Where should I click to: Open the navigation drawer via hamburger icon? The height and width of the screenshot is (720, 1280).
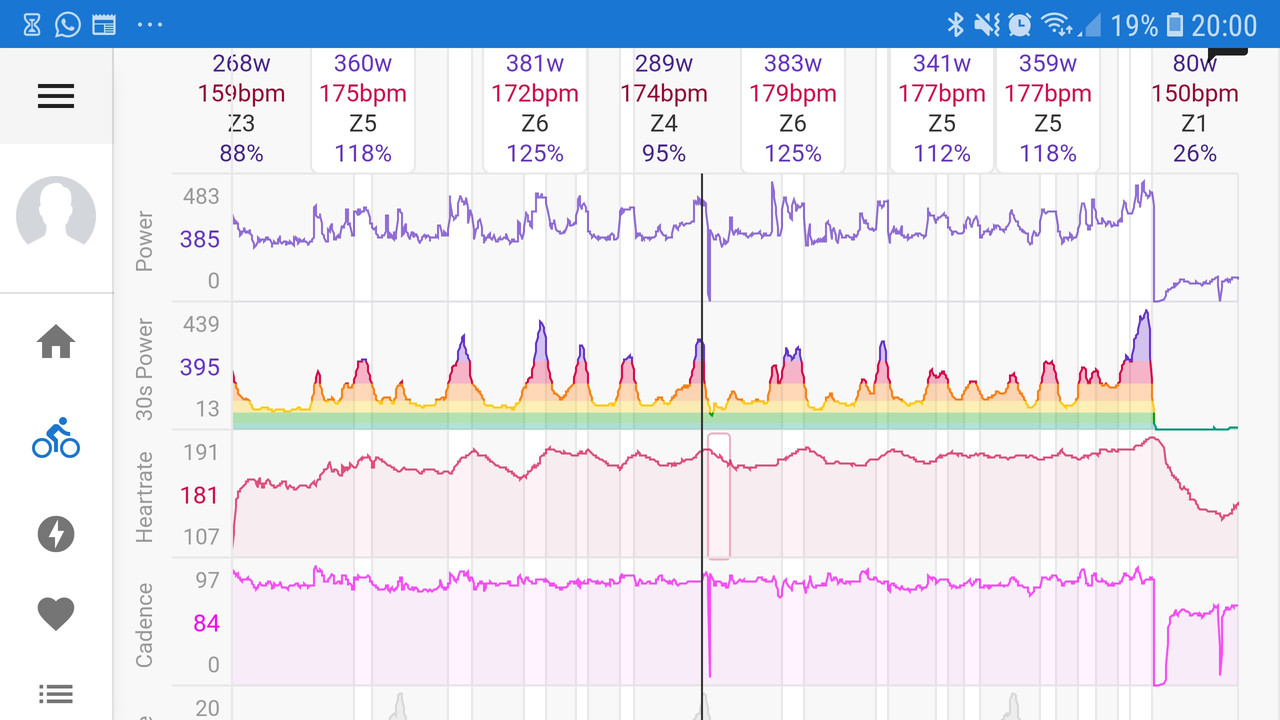pos(55,96)
